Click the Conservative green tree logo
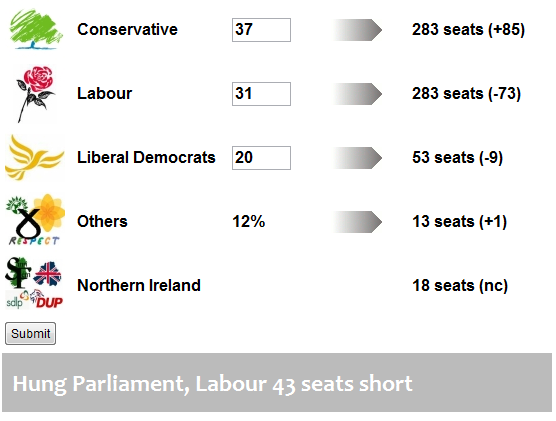The height and width of the screenshot is (421, 556). [x=36, y=29]
